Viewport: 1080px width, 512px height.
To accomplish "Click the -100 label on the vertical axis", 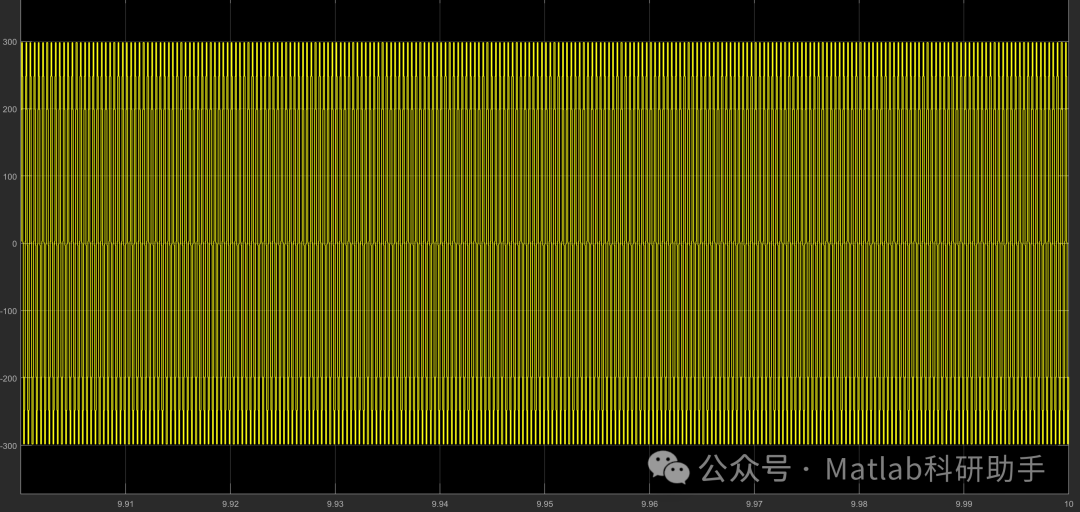I will 9,311.
